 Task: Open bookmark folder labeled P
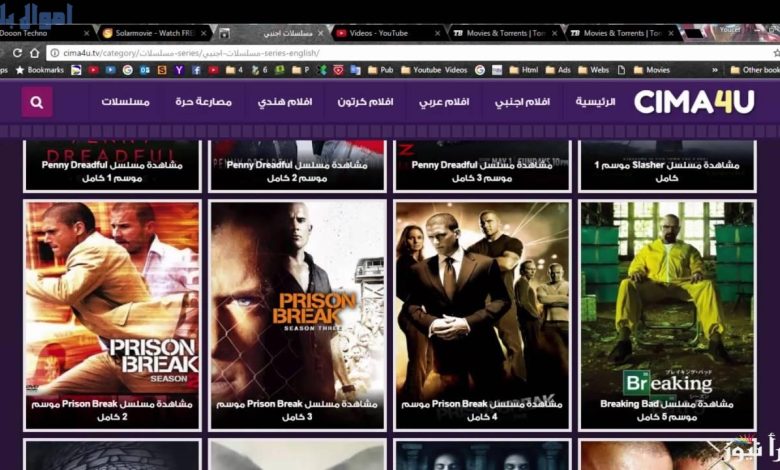click(300, 70)
